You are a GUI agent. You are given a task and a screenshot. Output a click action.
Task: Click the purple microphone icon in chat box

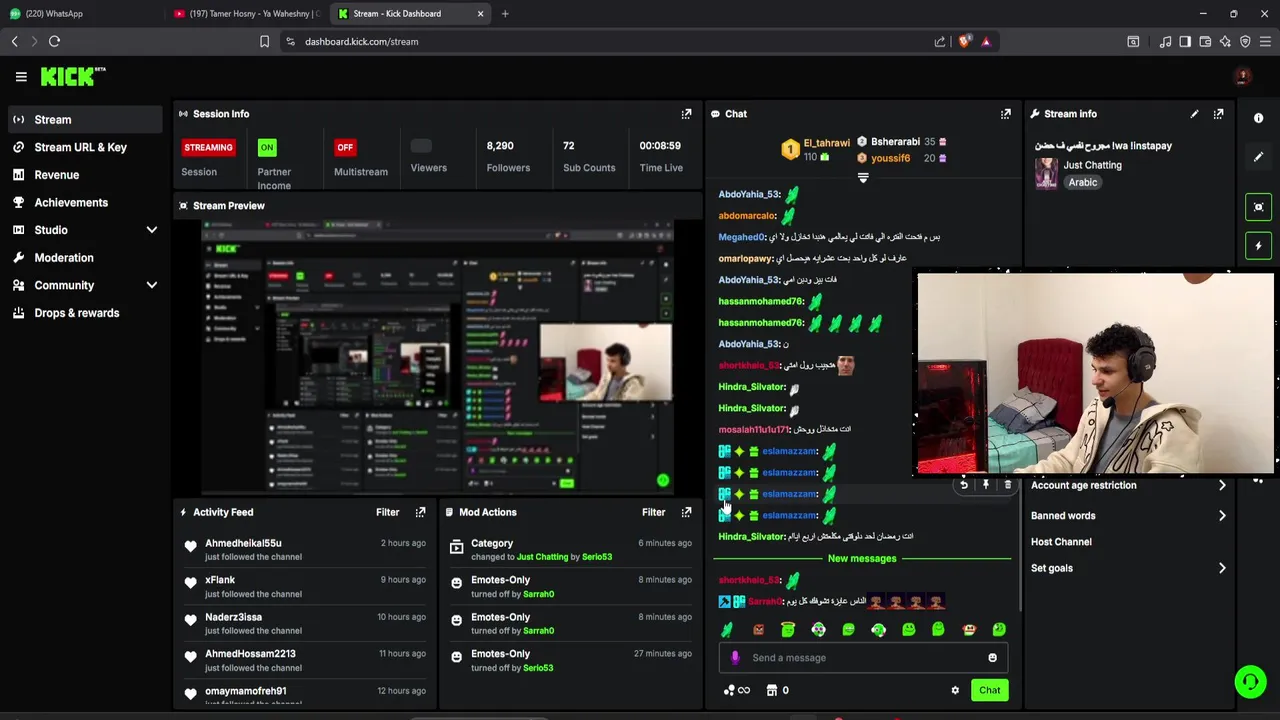(735, 658)
